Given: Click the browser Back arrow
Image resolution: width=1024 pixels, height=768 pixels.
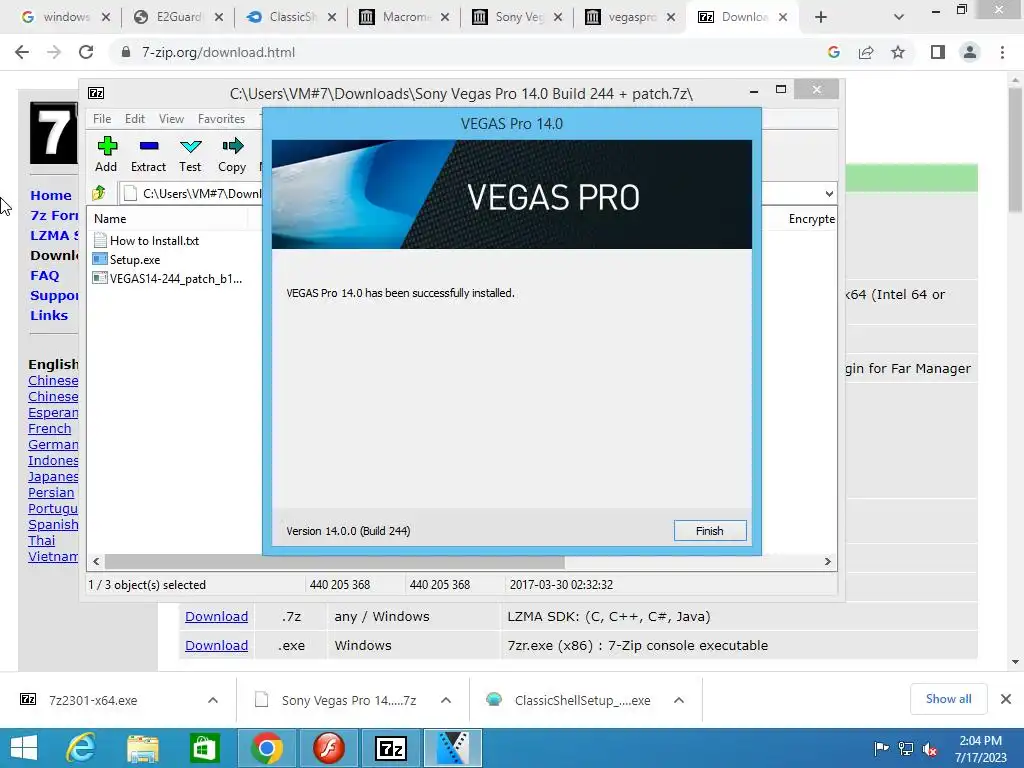Looking at the screenshot, I should click(22, 52).
